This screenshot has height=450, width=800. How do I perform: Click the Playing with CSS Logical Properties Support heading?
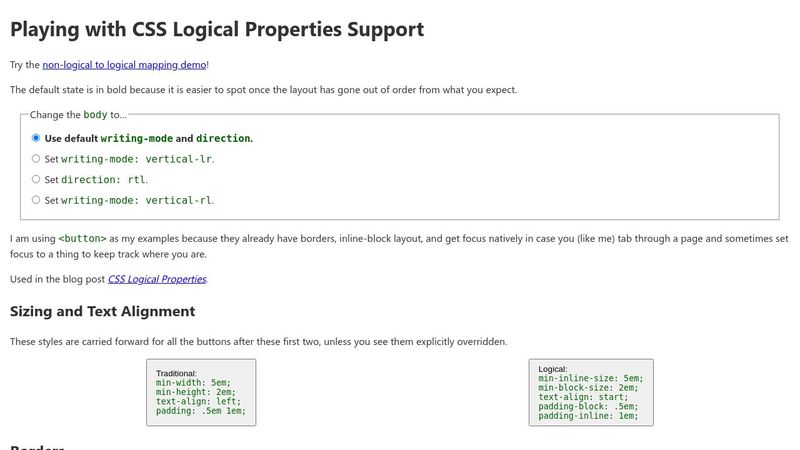[217, 29]
